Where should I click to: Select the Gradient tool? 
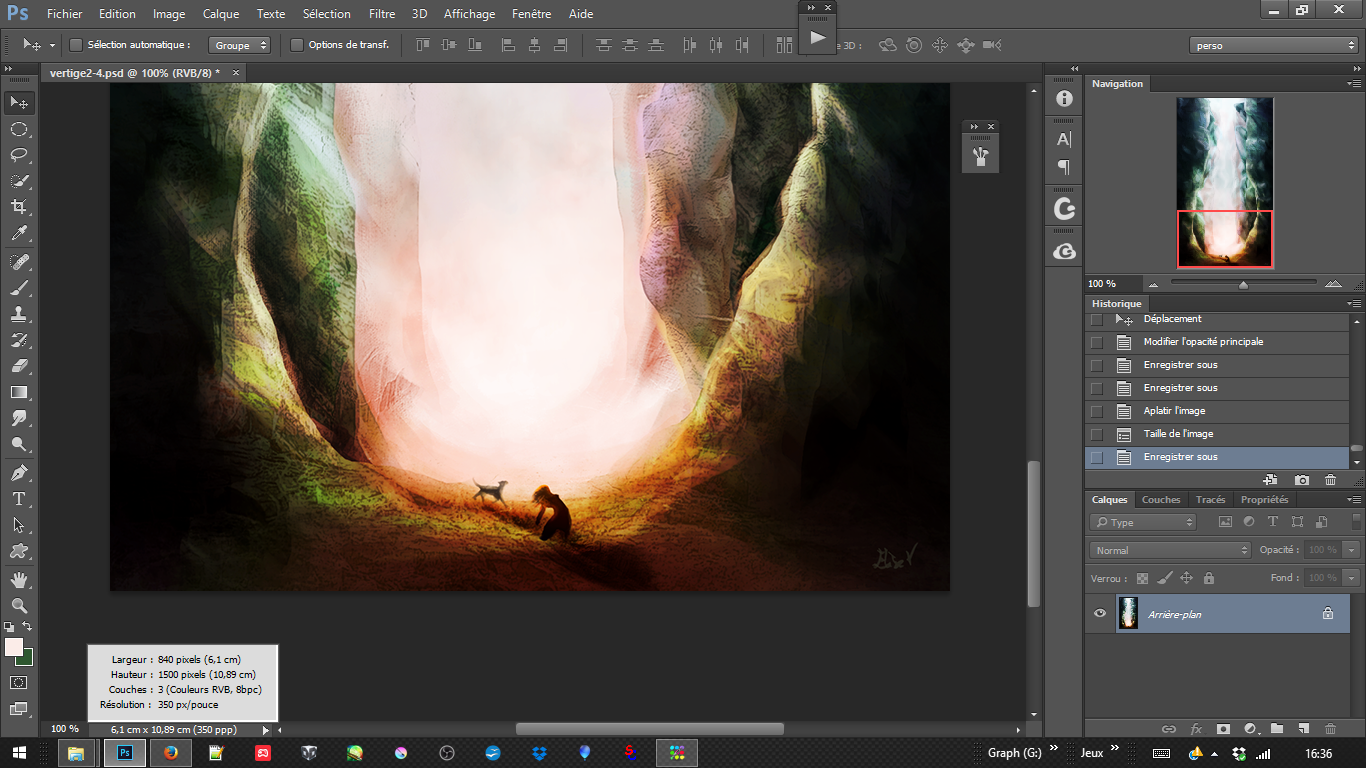(18, 392)
